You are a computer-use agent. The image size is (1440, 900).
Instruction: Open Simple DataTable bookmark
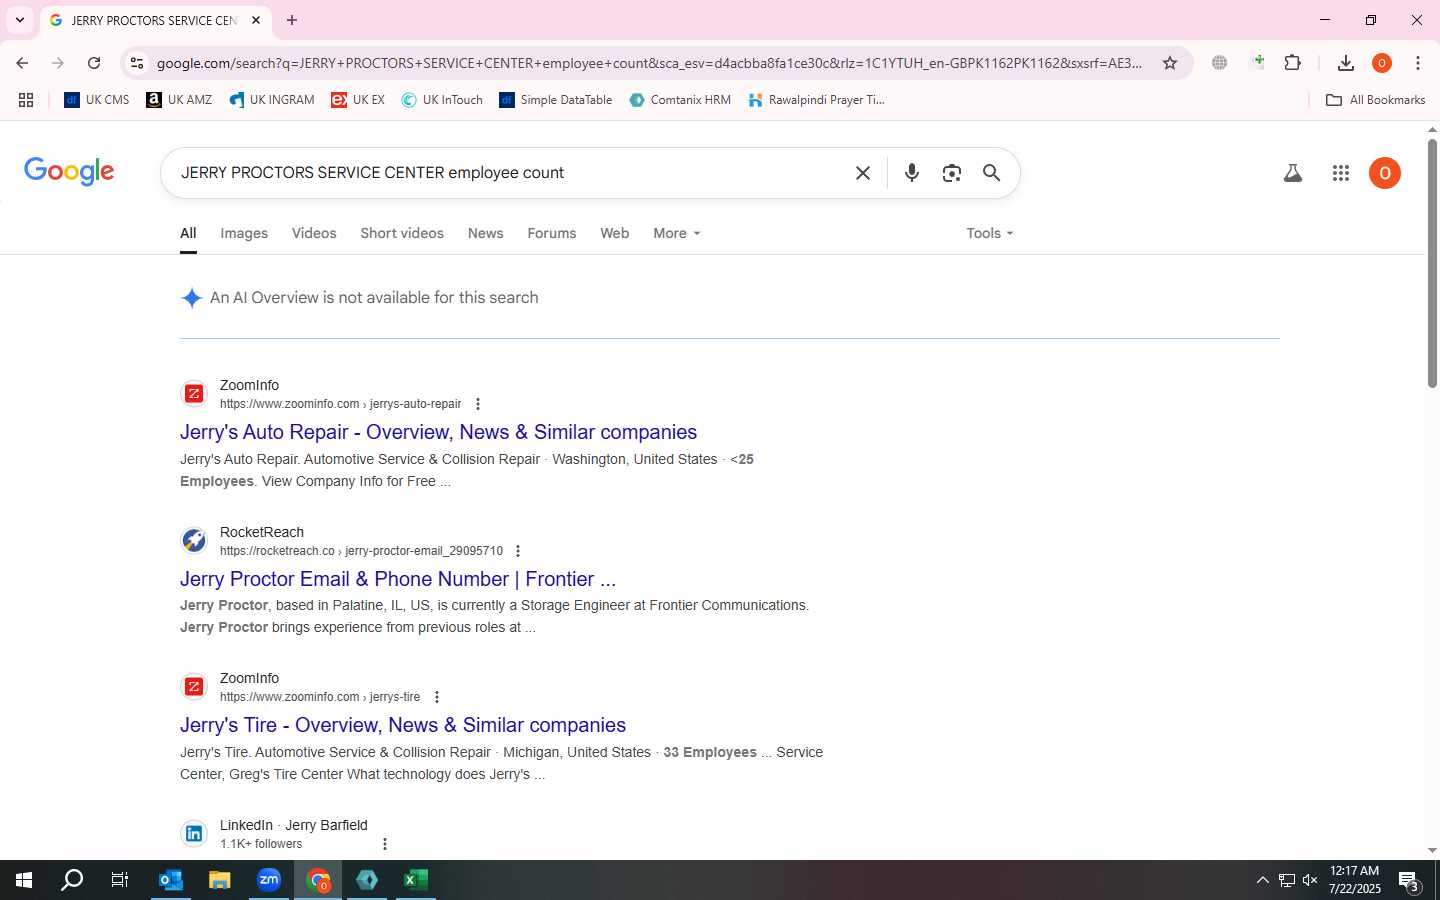pyautogui.click(x=556, y=100)
